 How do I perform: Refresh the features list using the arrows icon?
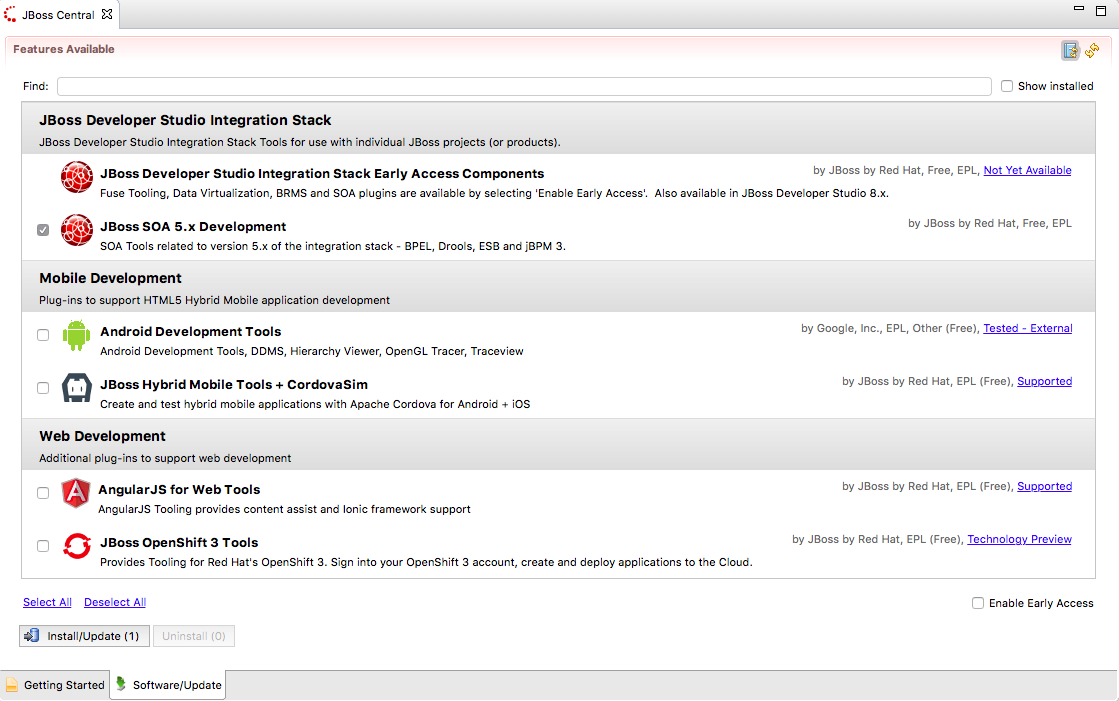pos(1093,49)
